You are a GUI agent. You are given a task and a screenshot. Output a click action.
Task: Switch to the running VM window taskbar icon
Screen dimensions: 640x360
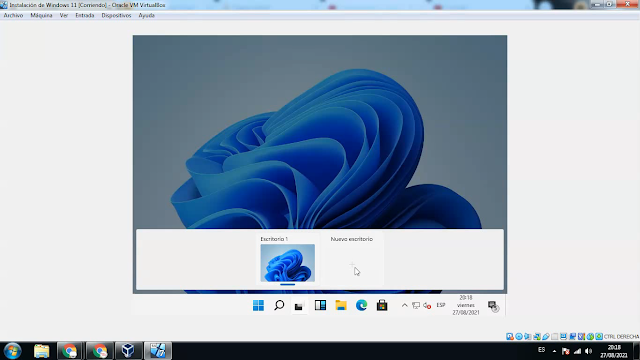[x=158, y=351]
